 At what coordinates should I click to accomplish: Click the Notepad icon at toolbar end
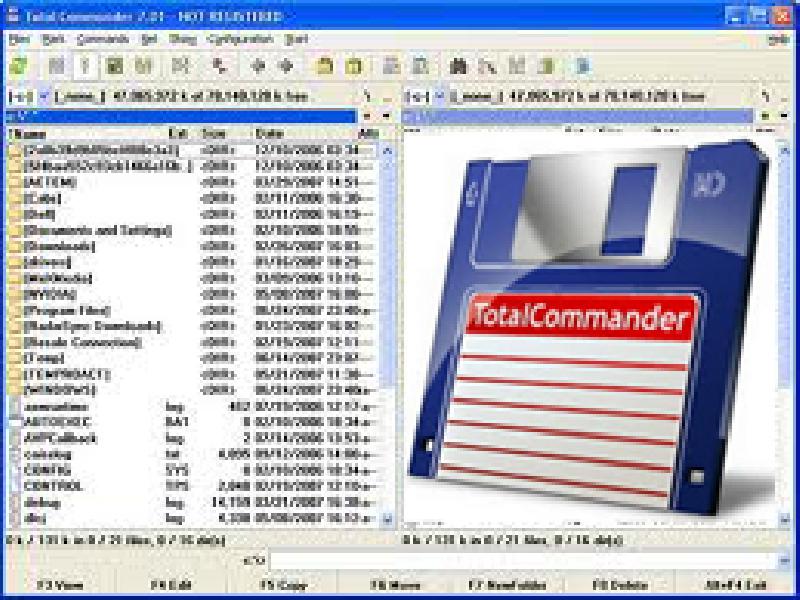[583, 66]
